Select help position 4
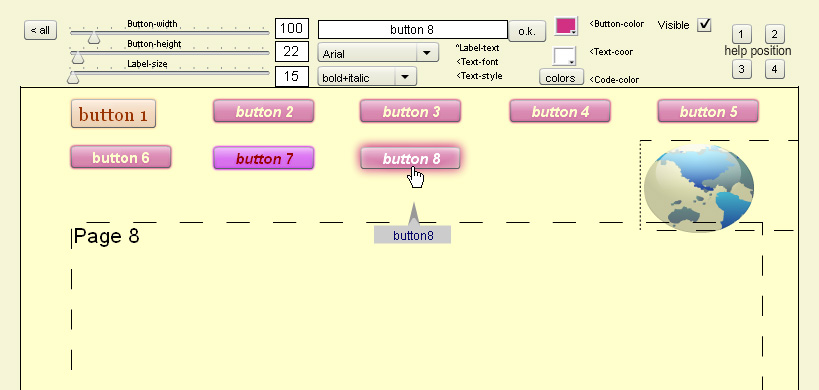819x390 pixels. point(775,69)
